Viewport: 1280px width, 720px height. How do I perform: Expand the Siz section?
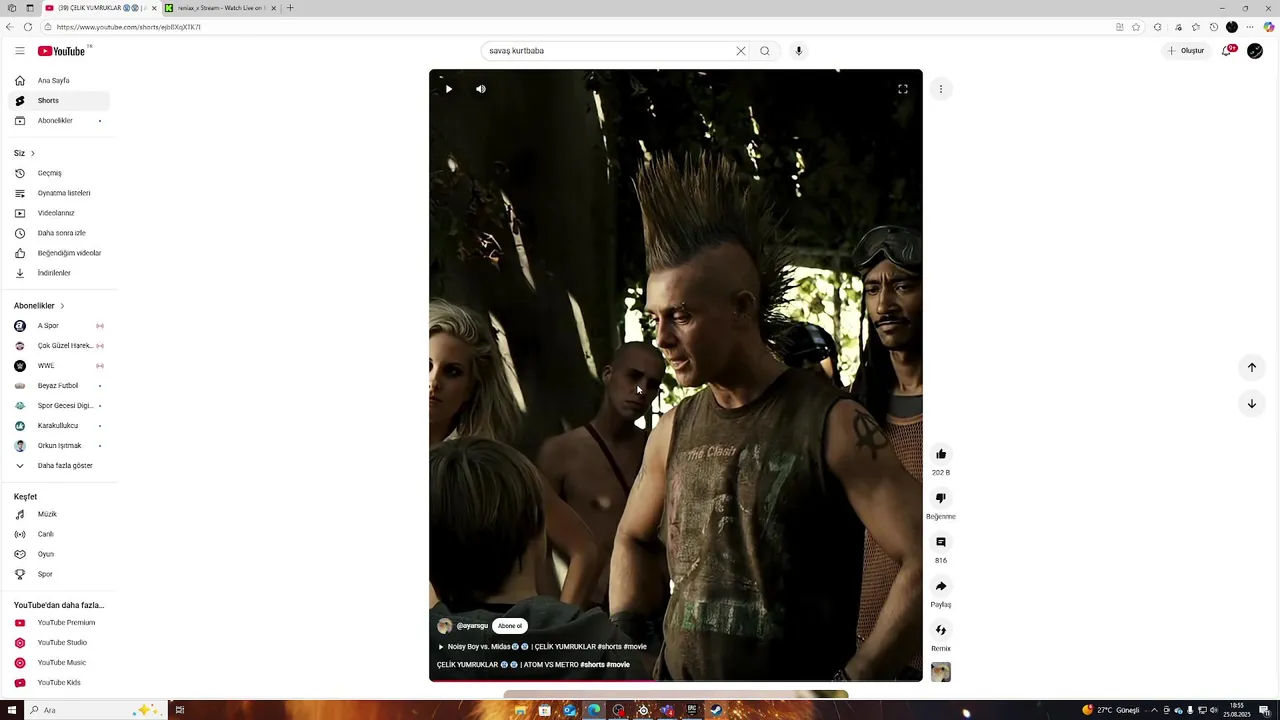point(25,153)
